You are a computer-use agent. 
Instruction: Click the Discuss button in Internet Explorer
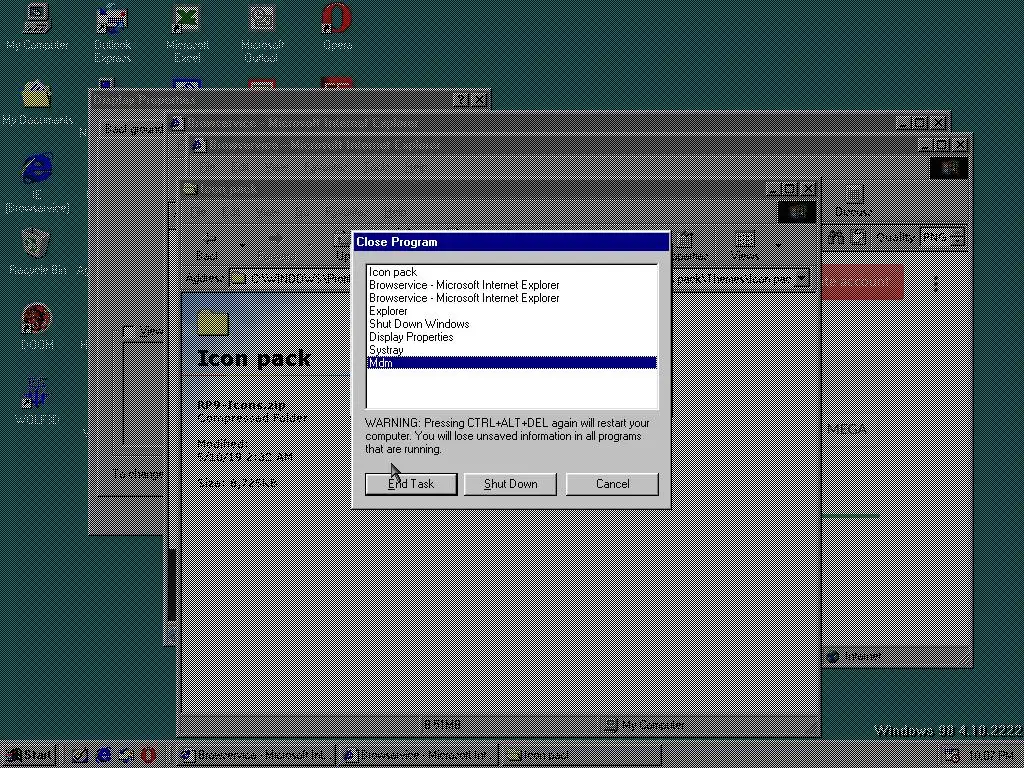click(x=853, y=200)
